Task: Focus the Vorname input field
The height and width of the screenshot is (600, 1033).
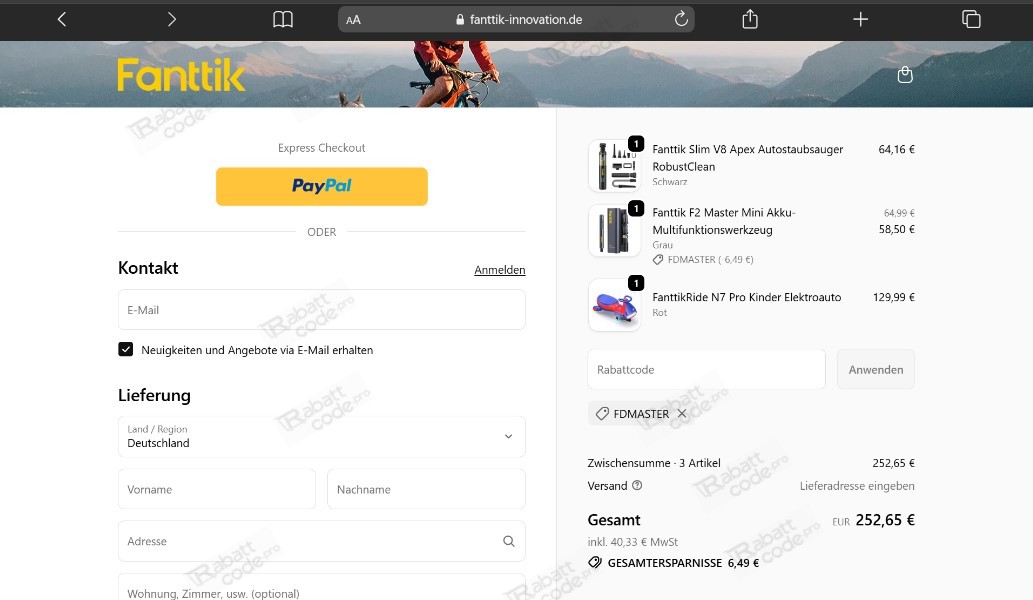Action: point(217,489)
